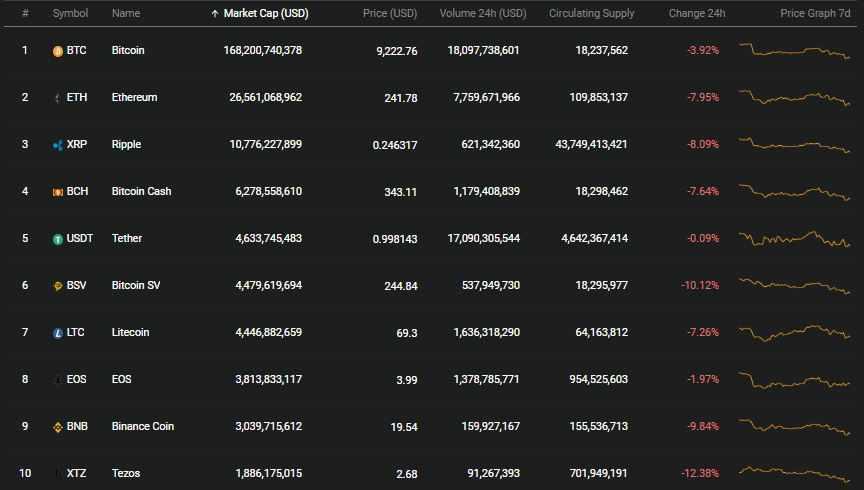Open the Binance Coin name link
Viewport: 864px width, 490px height.
143,426
